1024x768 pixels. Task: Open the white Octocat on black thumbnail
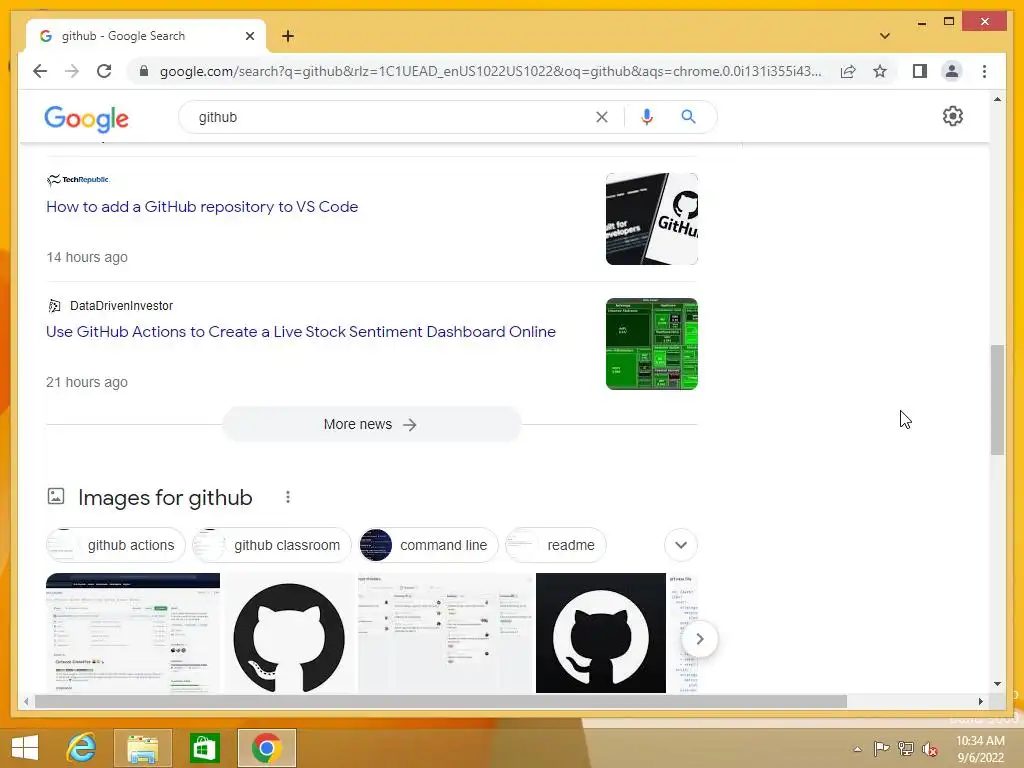click(600, 633)
